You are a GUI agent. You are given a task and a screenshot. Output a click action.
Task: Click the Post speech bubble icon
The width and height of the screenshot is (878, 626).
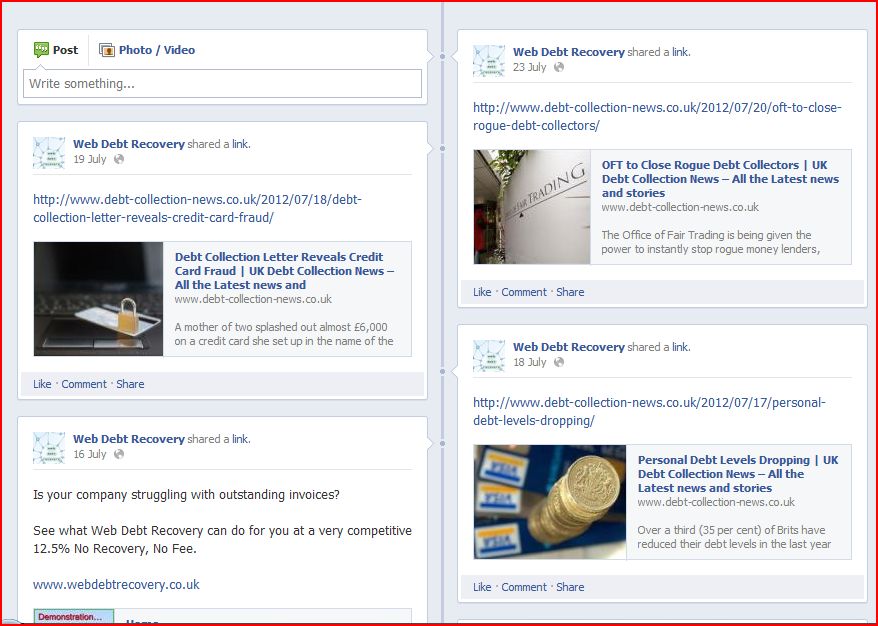tap(41, 50)
